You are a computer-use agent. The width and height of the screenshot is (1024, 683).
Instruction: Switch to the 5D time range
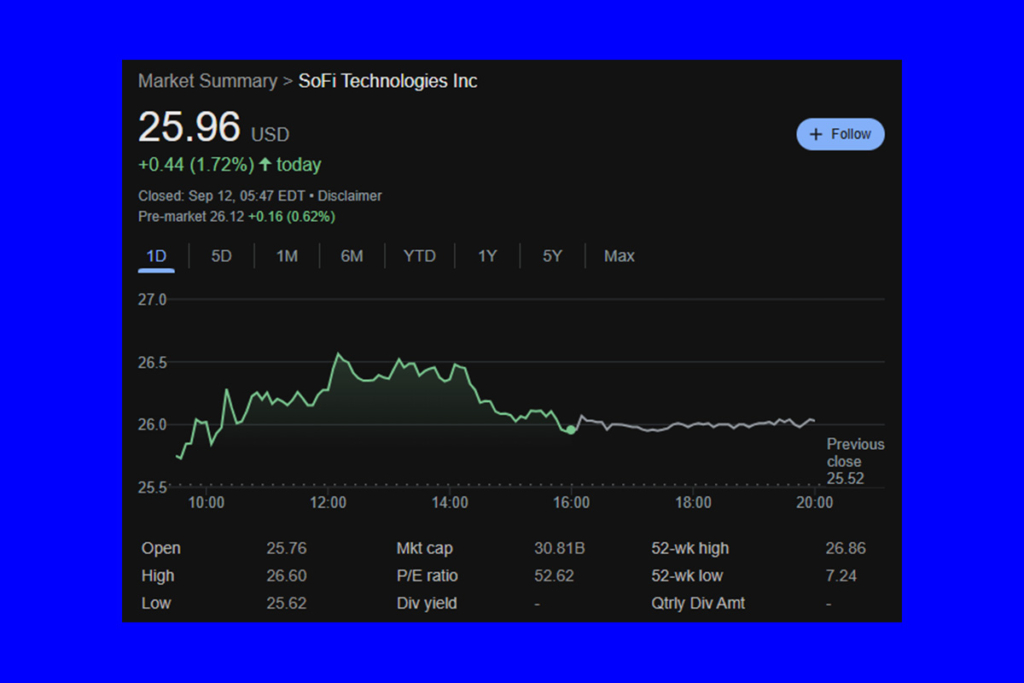[221, 256]
